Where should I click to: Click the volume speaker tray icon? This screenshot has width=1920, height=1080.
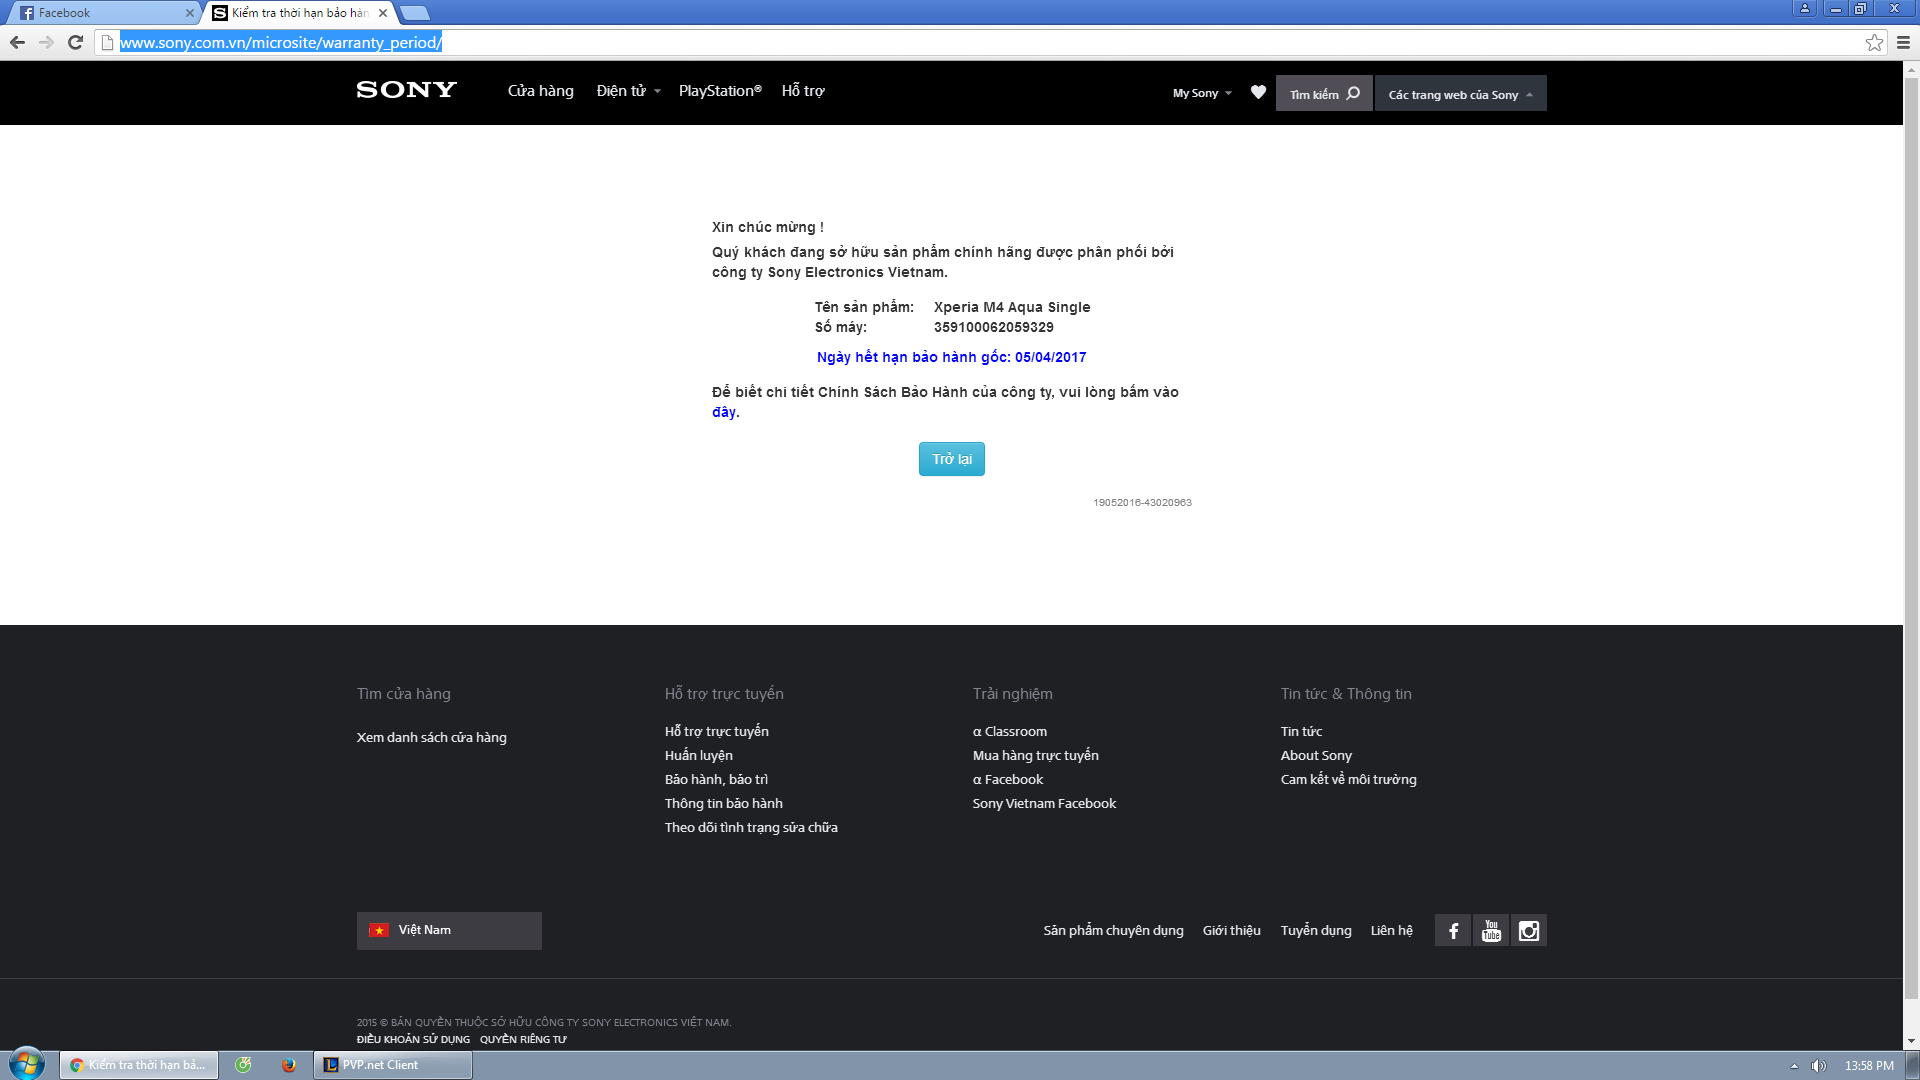(x=1818, y=1066)
